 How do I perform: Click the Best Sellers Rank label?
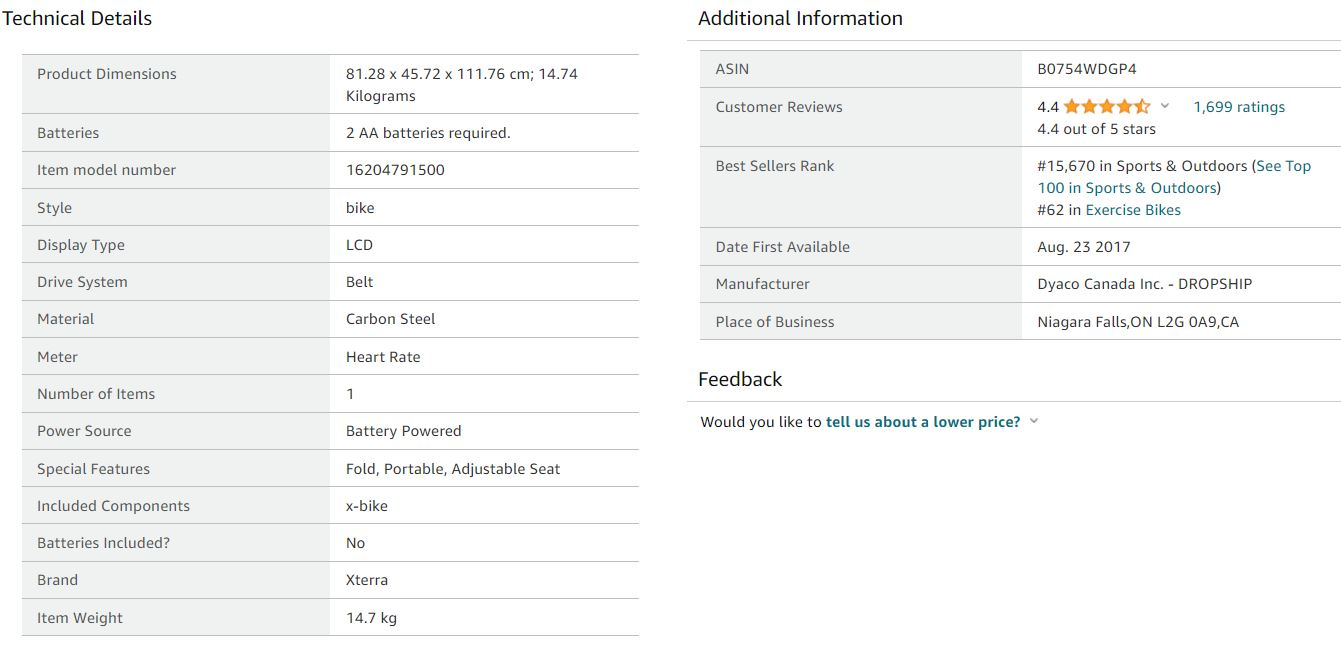(775, 166)
